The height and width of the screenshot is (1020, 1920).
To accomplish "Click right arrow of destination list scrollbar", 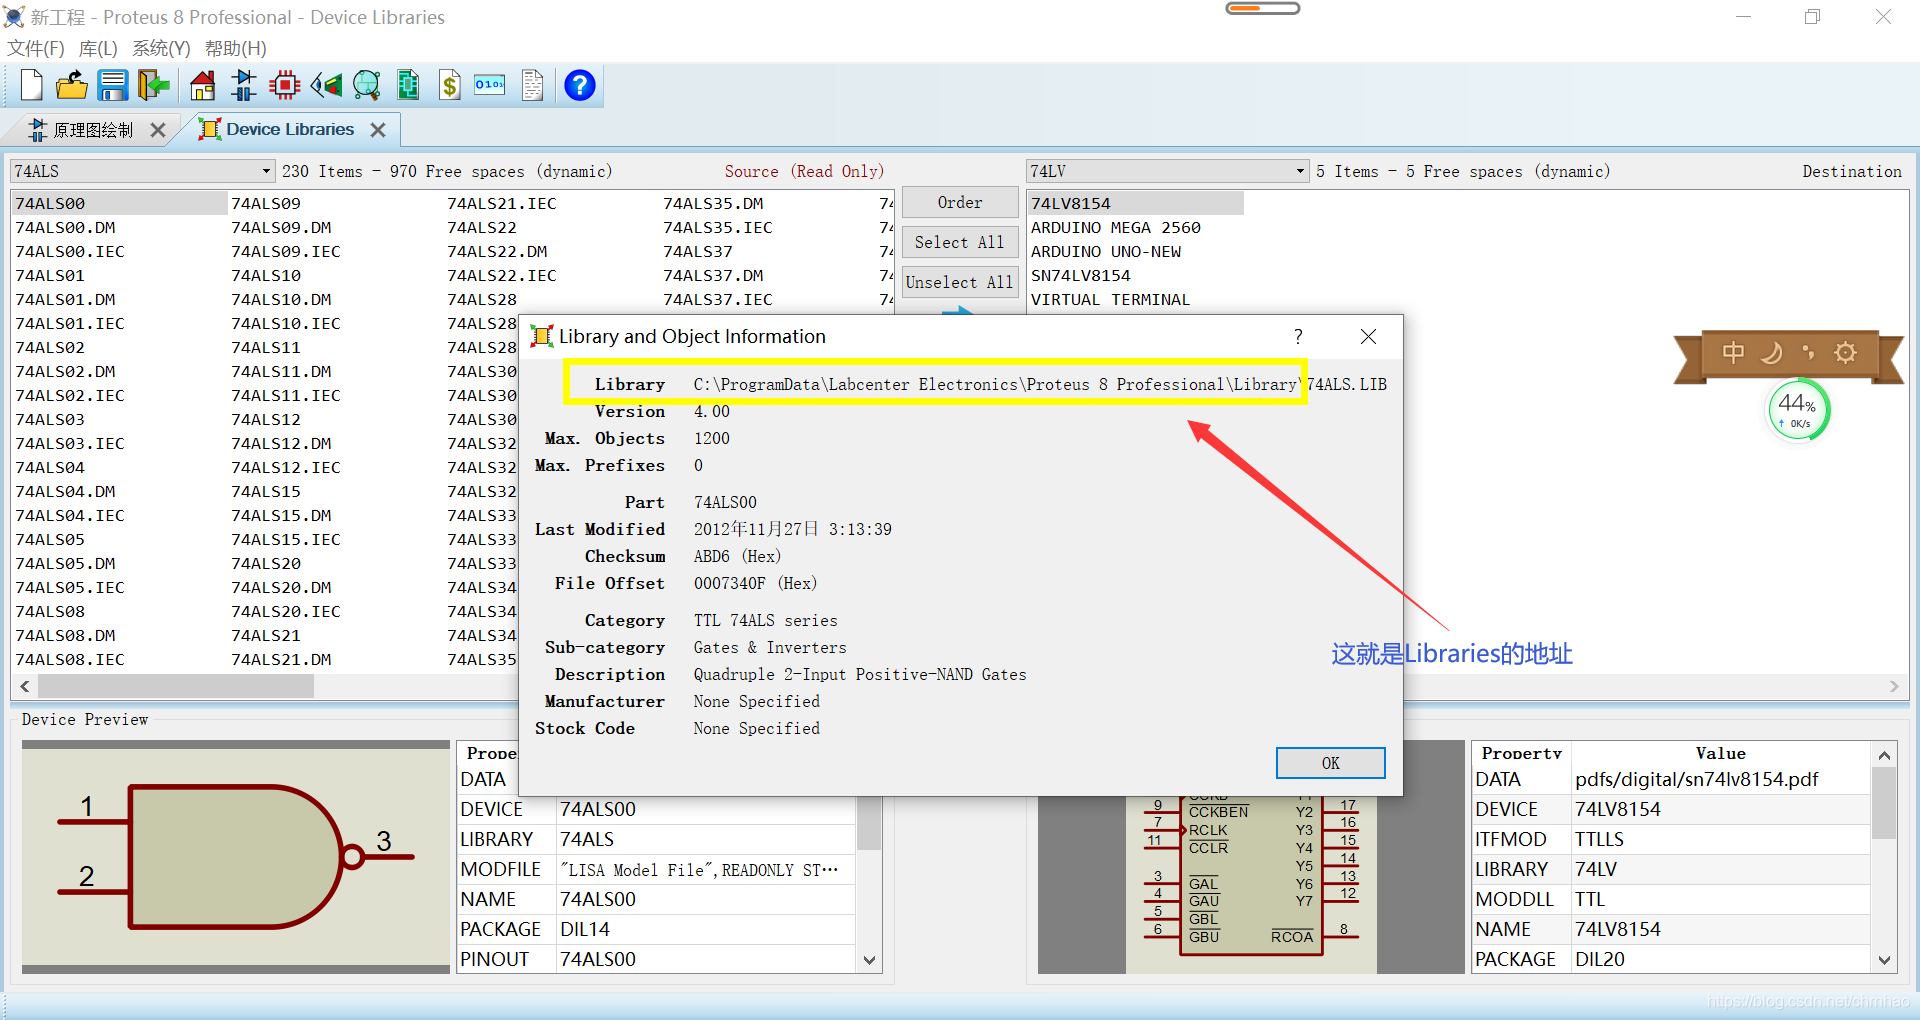I will point(1893,686).
